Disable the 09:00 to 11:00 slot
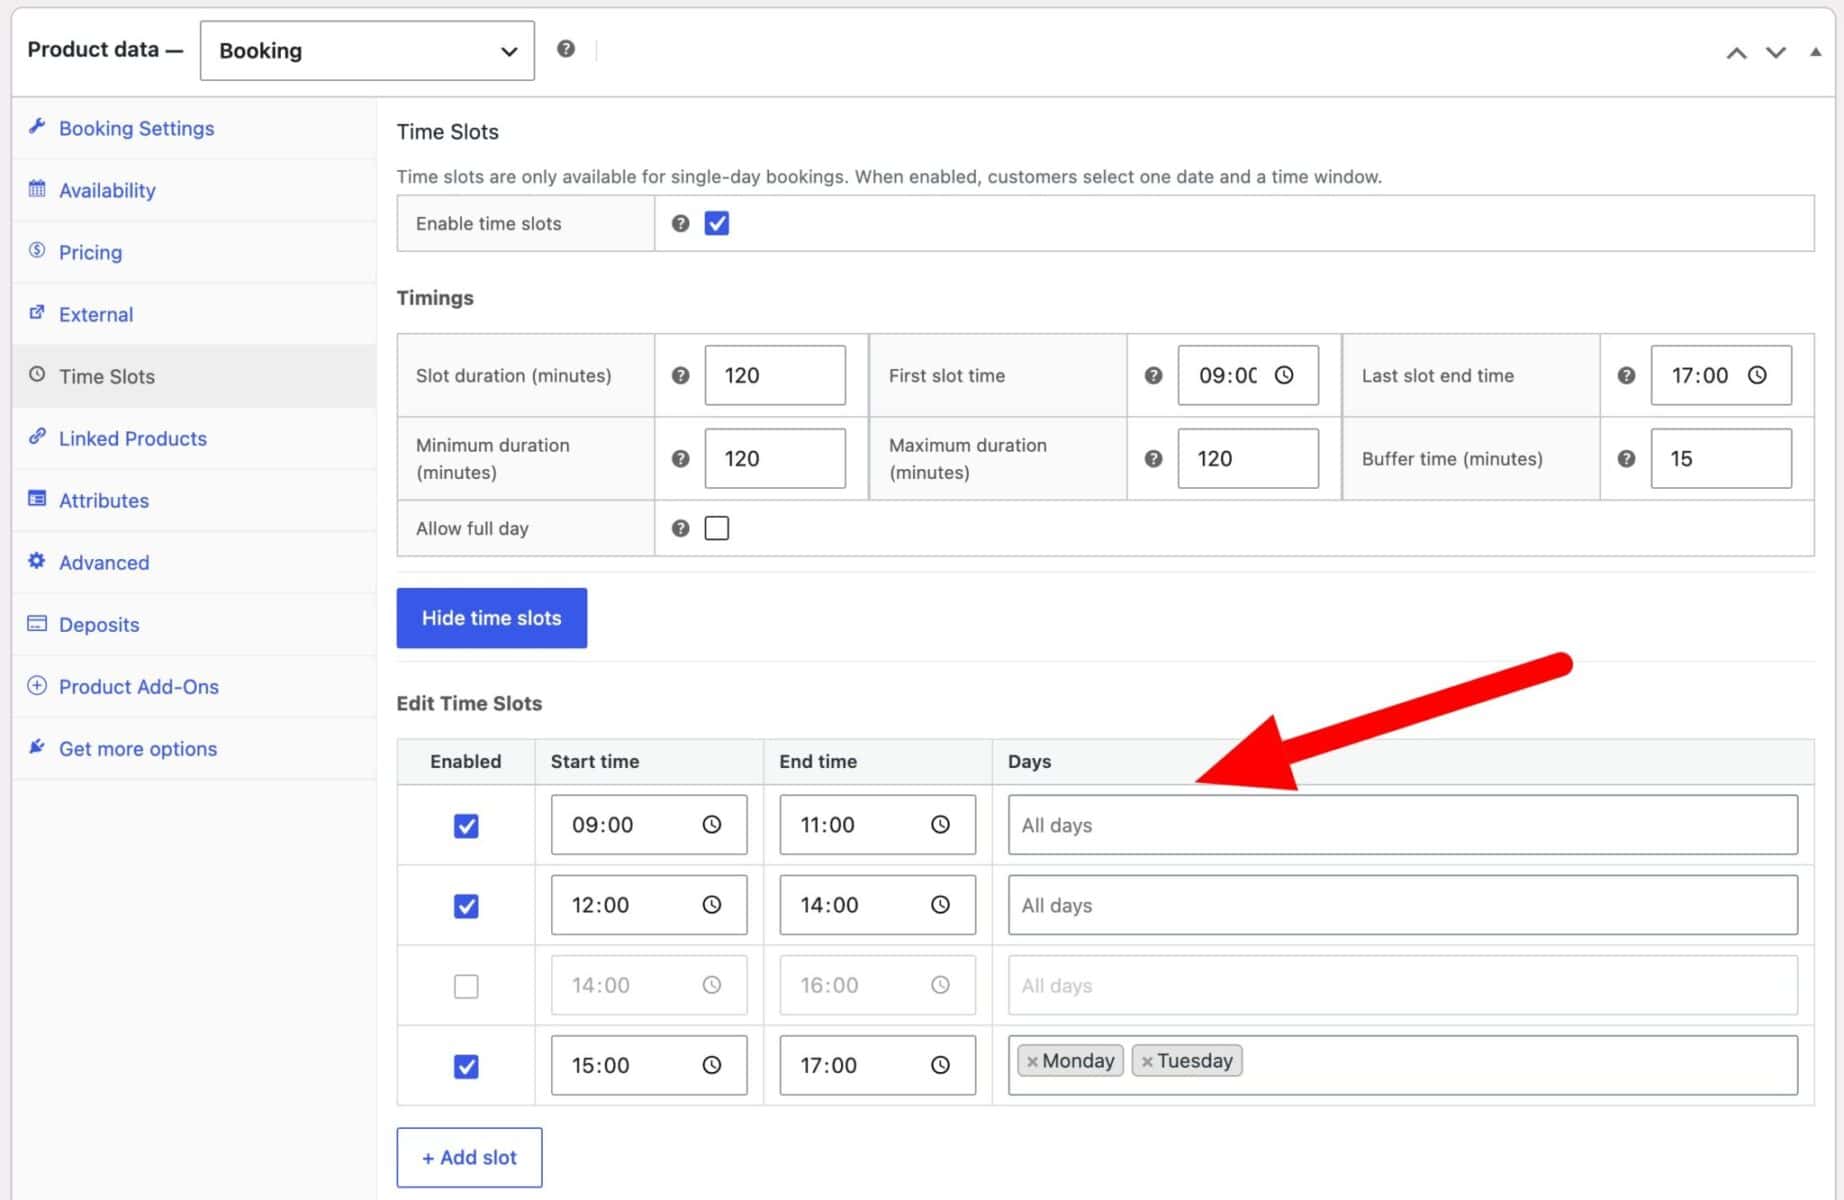Screen dimensions: 1844x1200 (x=466, y=826)
